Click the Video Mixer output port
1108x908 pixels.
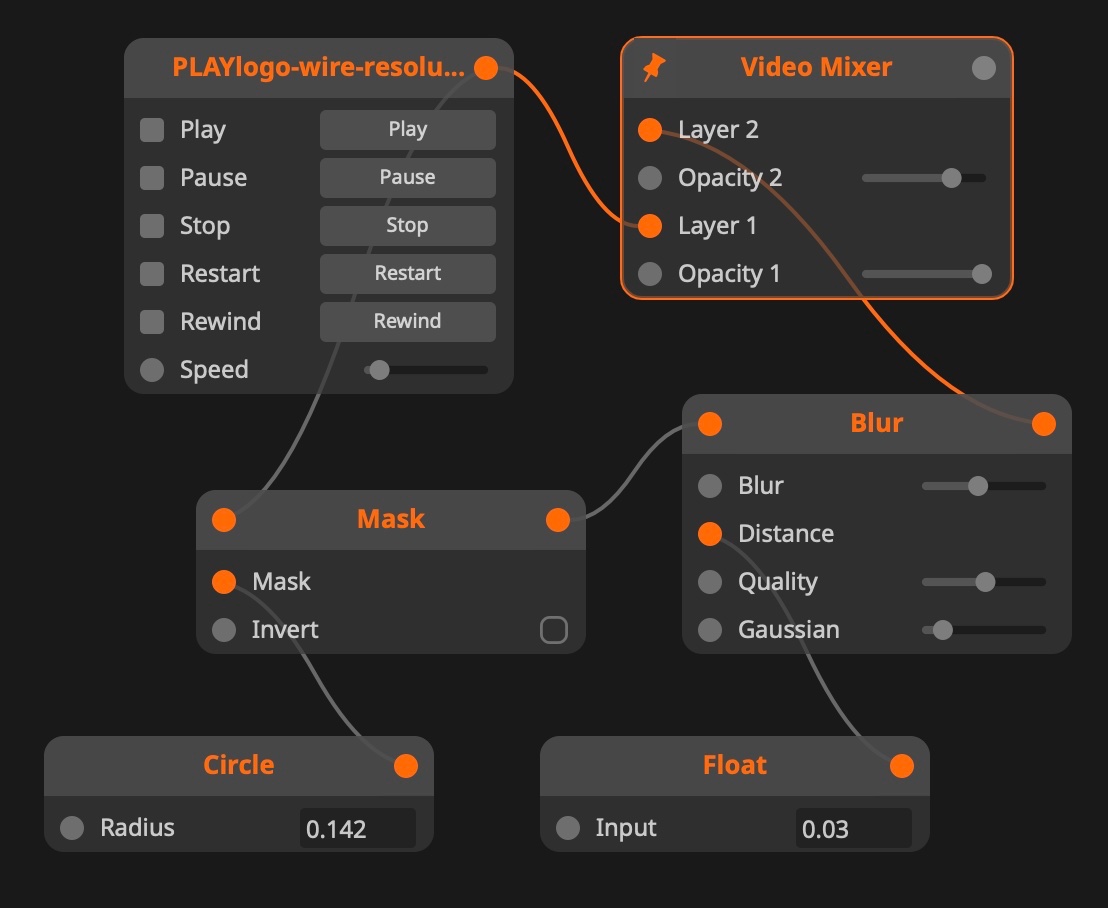tap(984, 68)
